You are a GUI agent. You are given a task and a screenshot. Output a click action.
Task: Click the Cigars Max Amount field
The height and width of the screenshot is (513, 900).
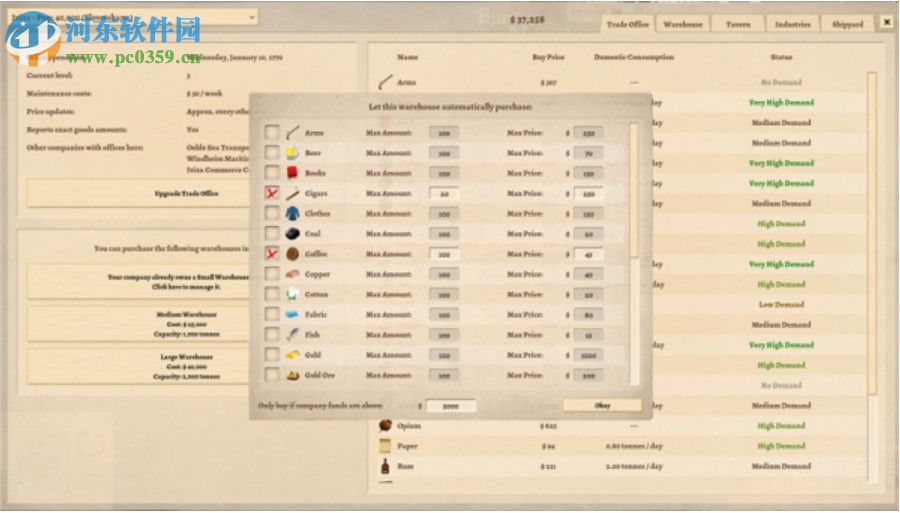tap(444, 194)
